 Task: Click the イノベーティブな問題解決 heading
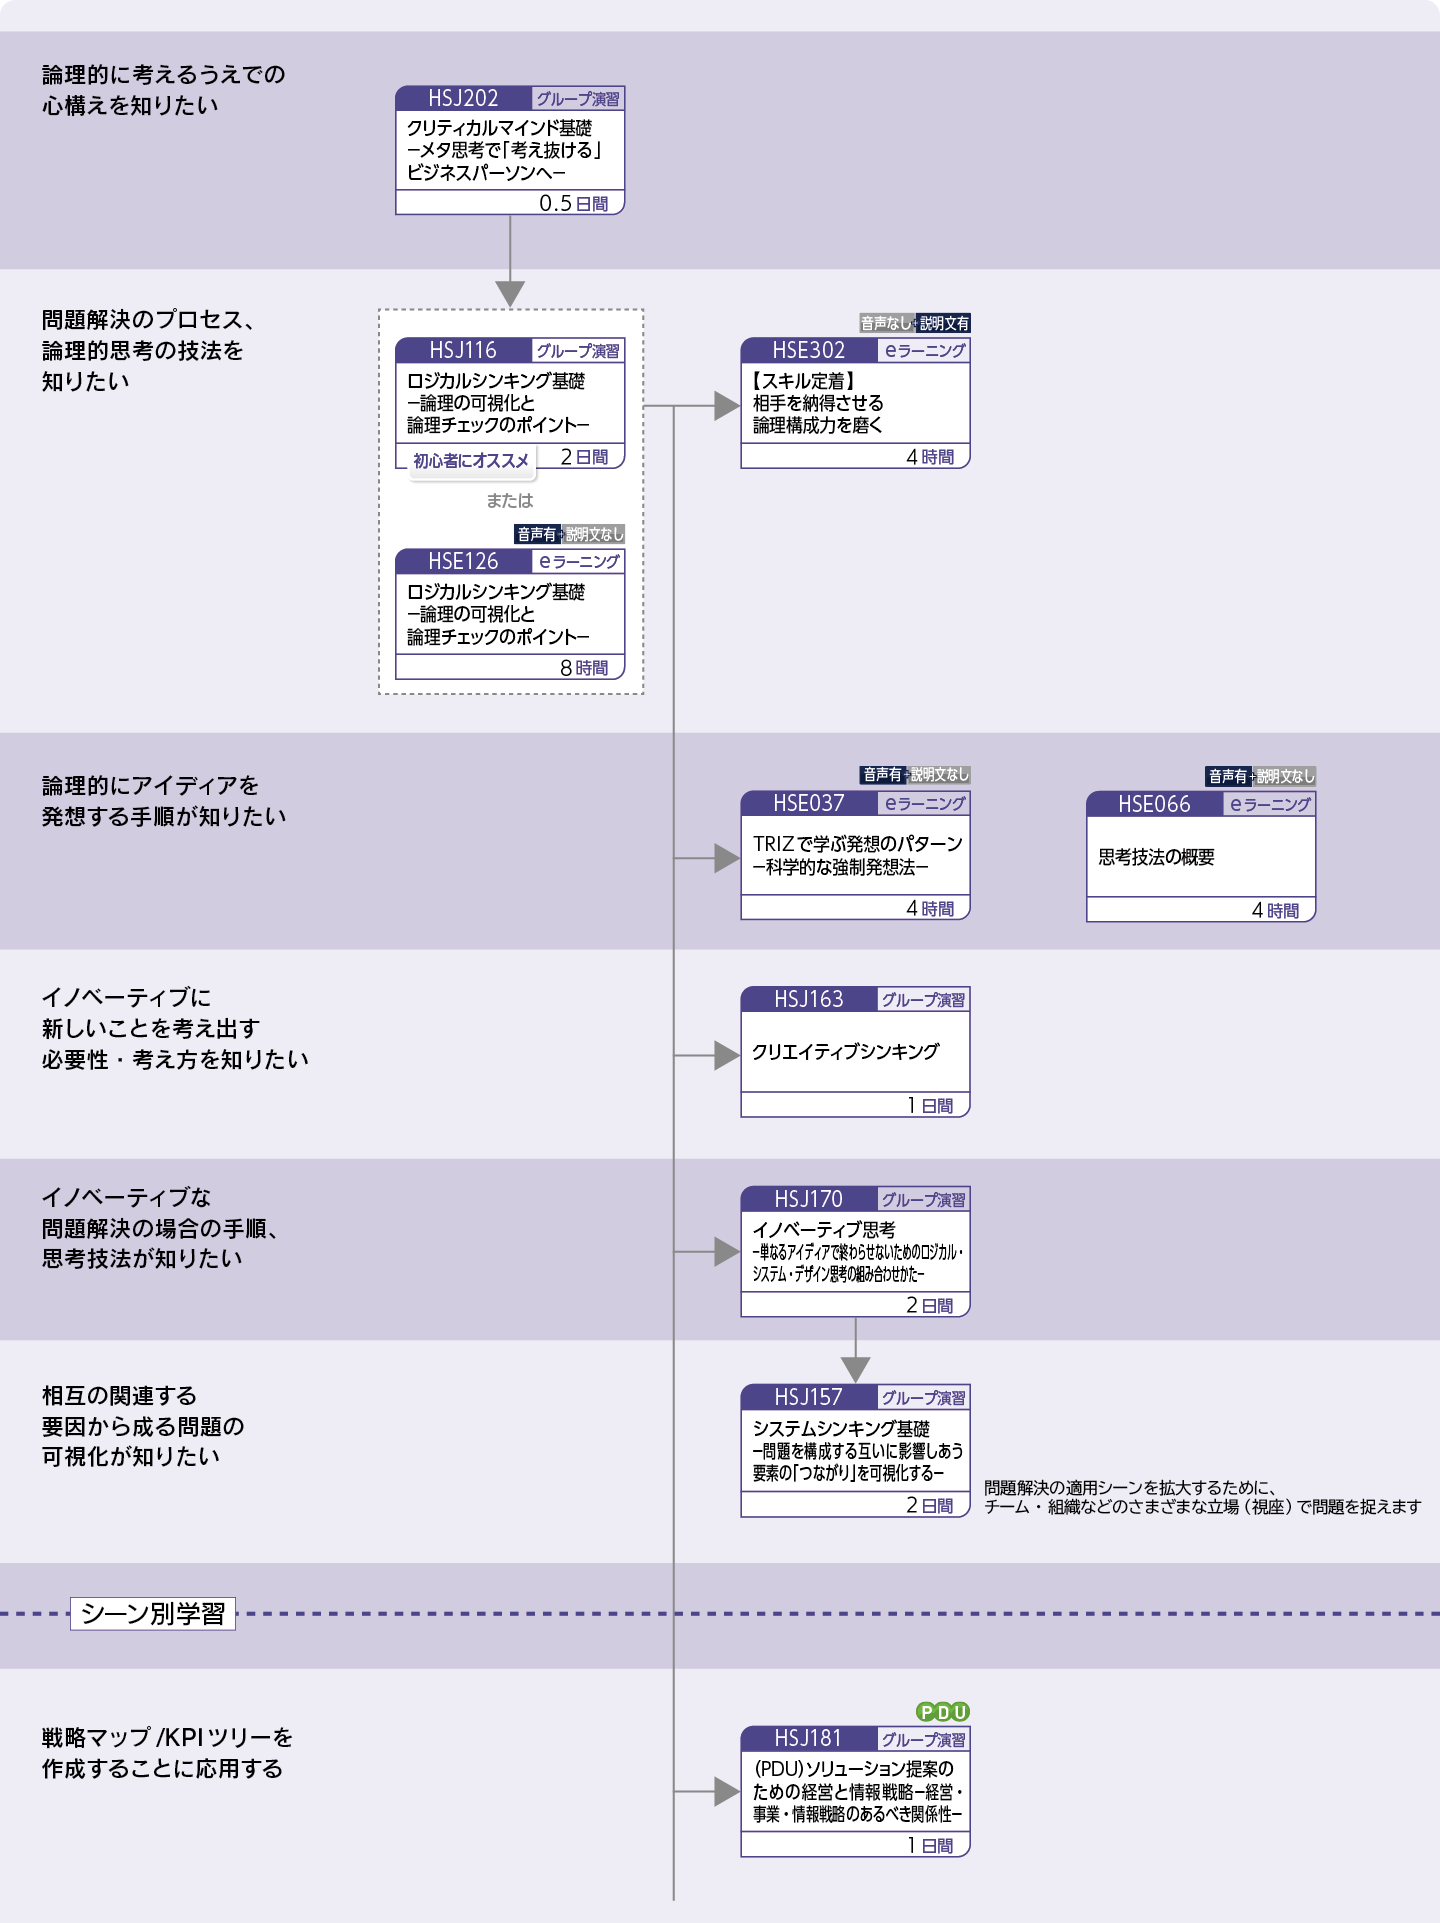[160, 1227]
